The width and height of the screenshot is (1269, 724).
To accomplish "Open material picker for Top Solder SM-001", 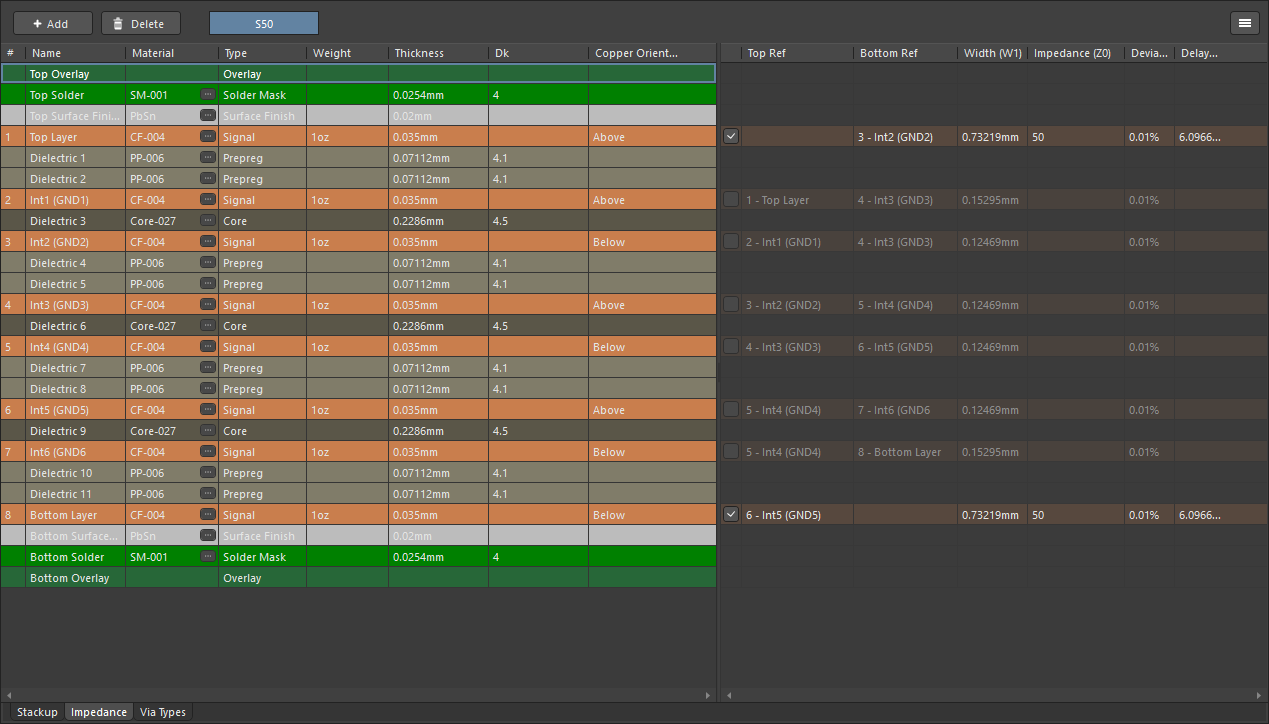I will click(x=207, y=95).
